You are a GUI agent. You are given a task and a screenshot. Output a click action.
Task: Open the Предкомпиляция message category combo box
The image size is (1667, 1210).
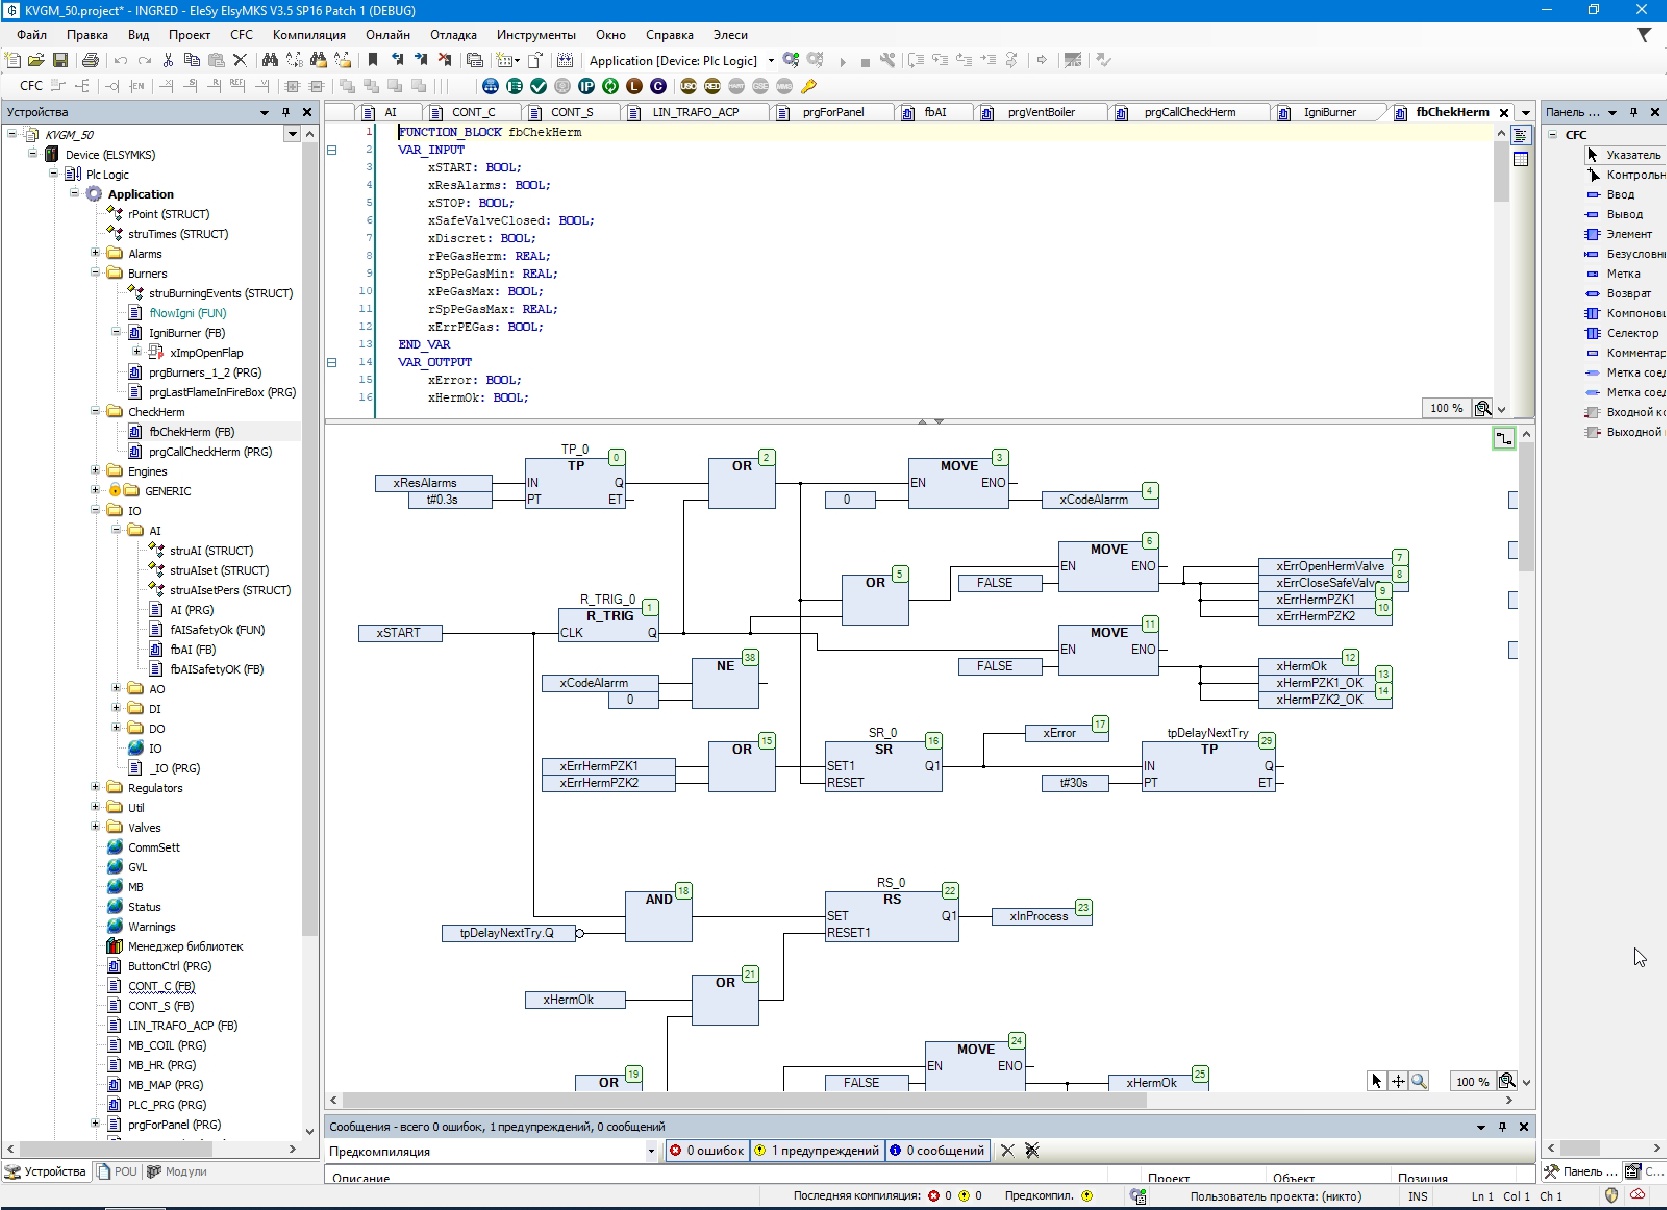click(x=492, y=1151)
